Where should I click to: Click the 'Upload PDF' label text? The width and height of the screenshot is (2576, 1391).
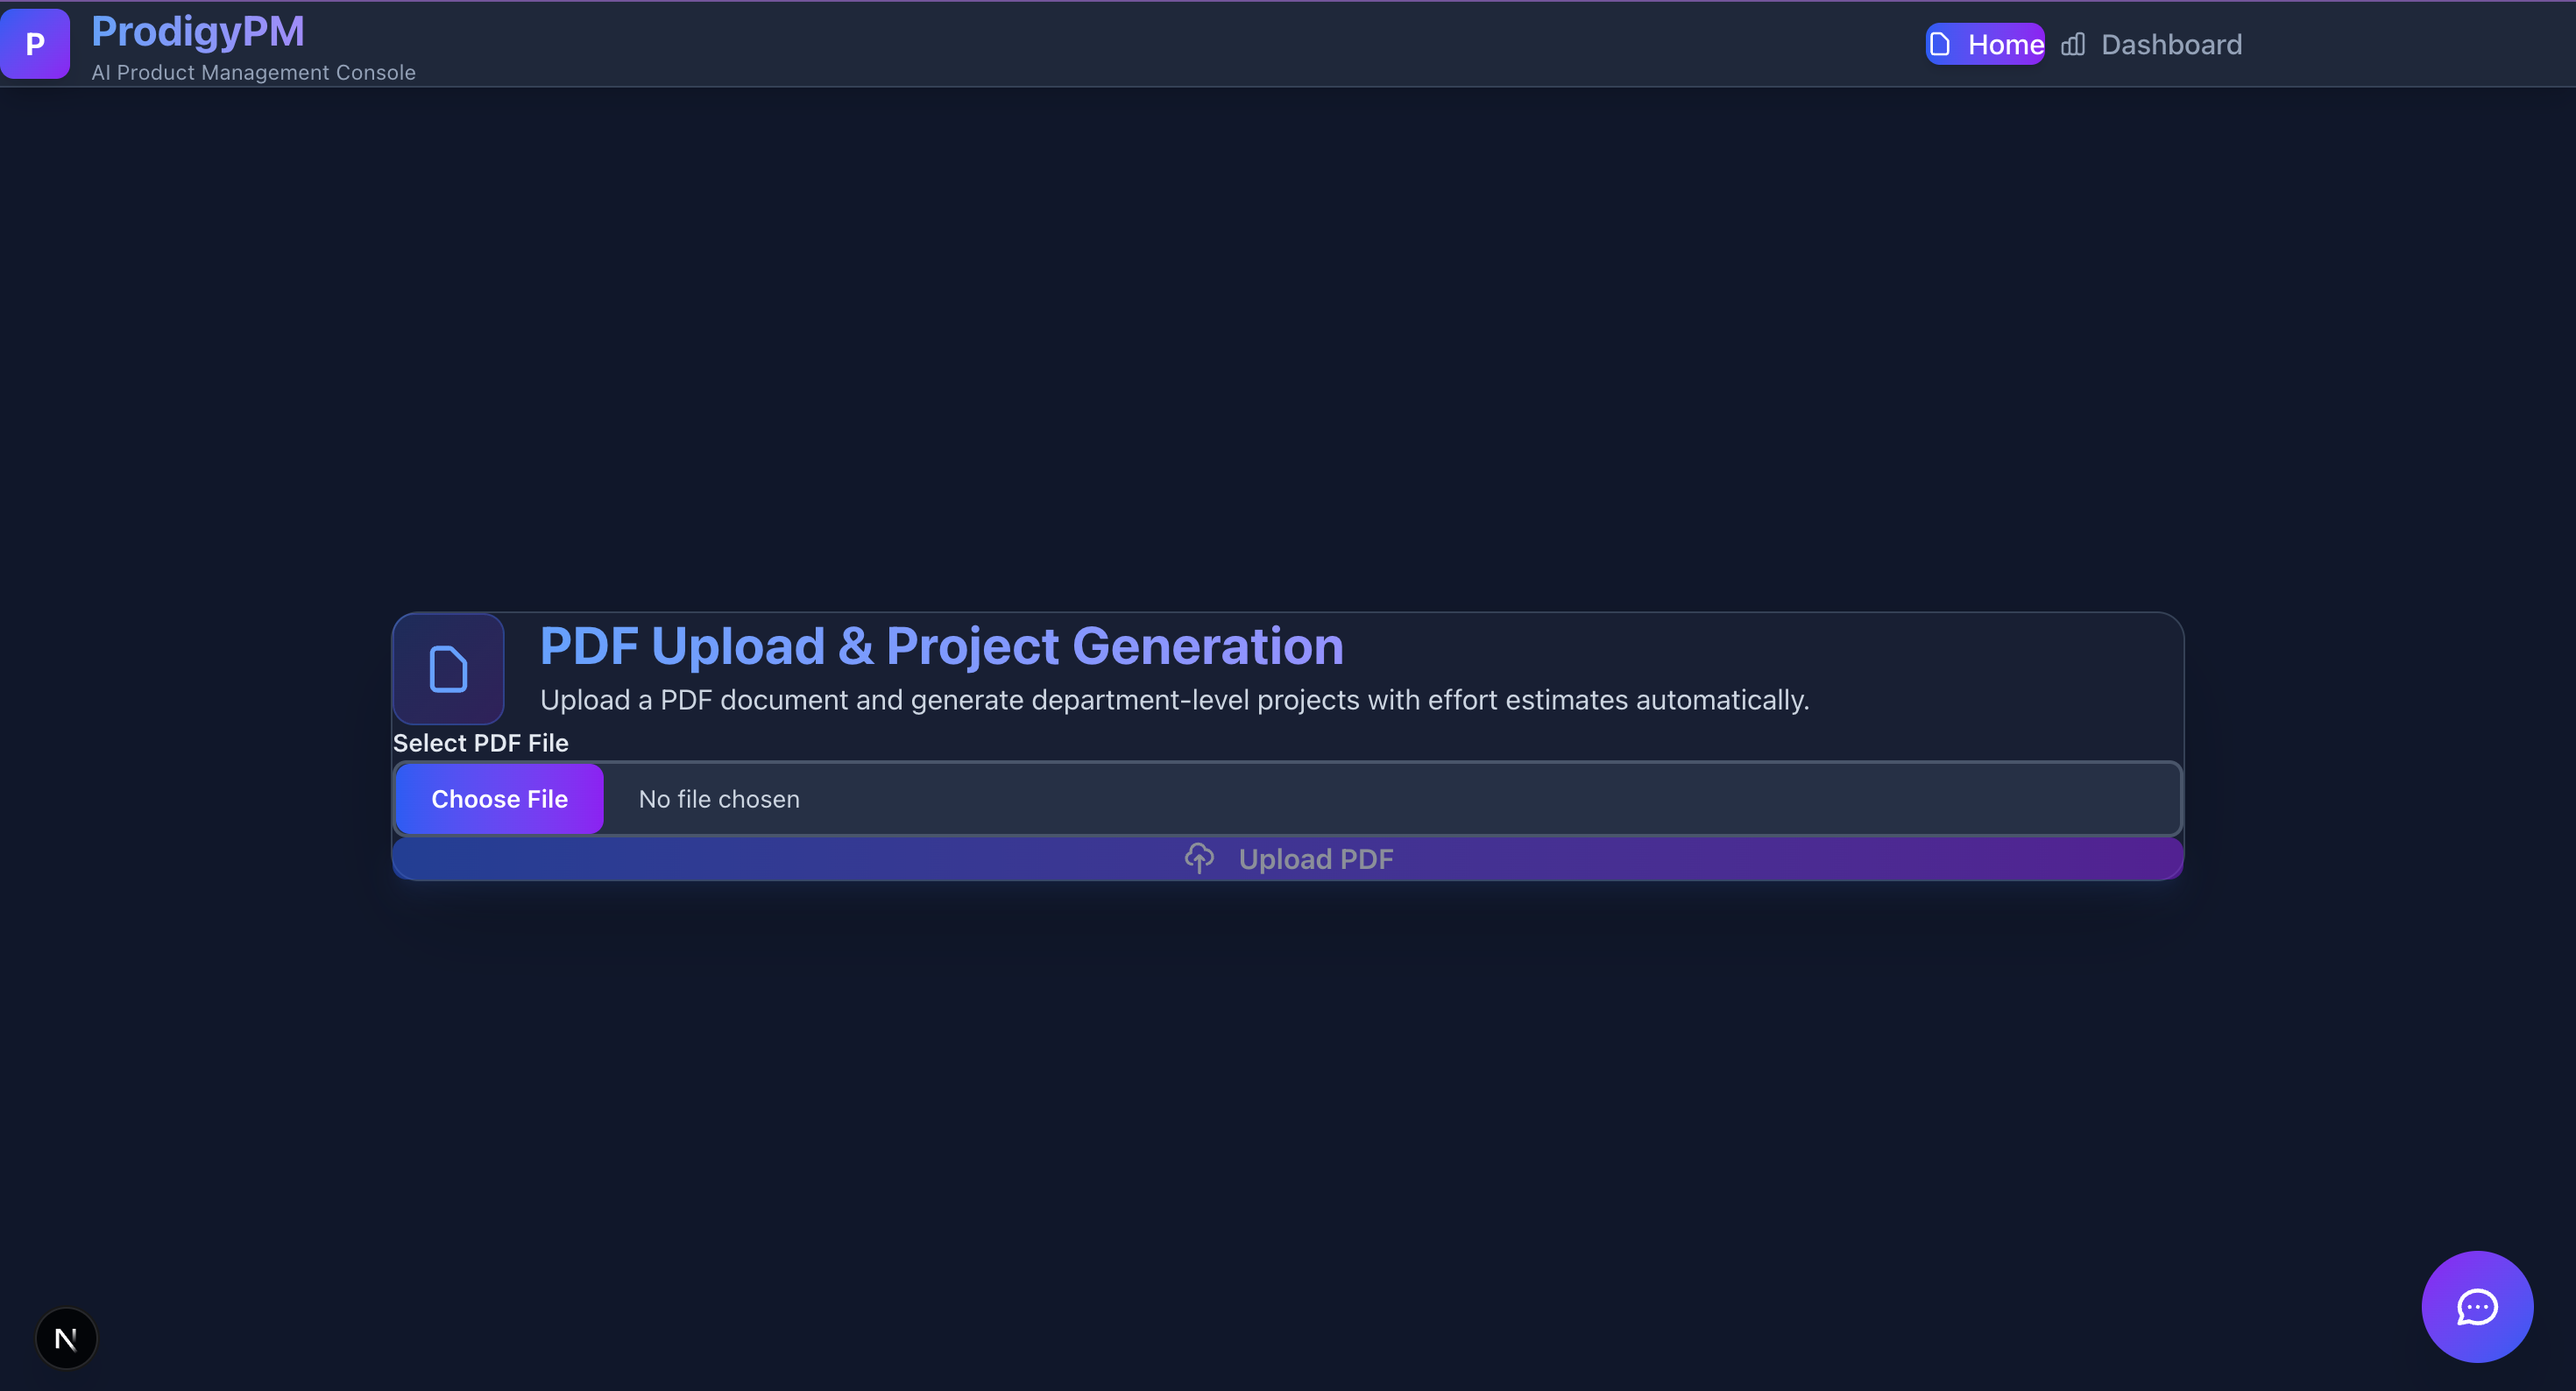[1315, 859]
